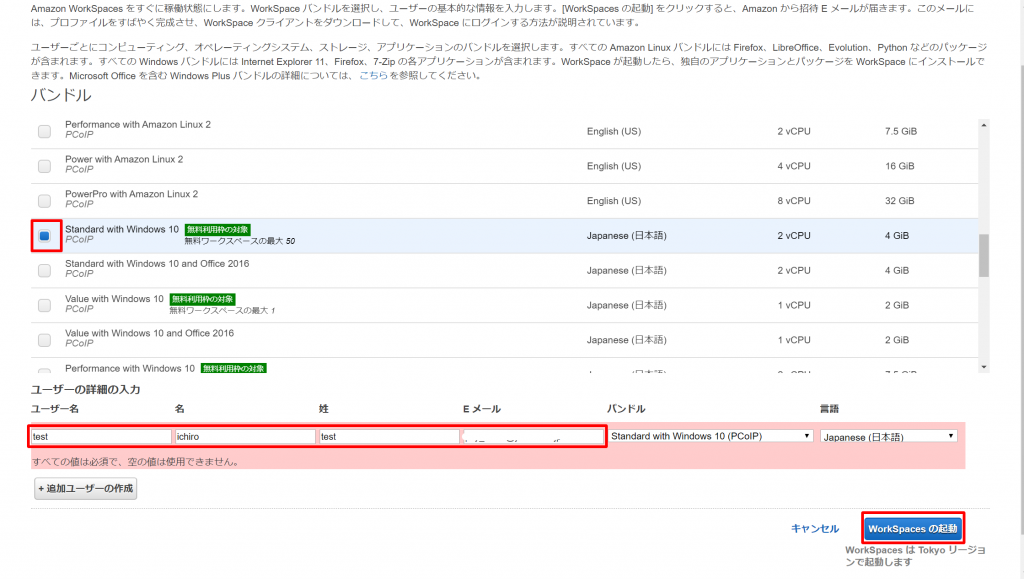Select the 'Standard with Windows 10 and Office 2016' name
Image resolution: width=1024 pixels, height=579 pixels.
coord(157,264)
